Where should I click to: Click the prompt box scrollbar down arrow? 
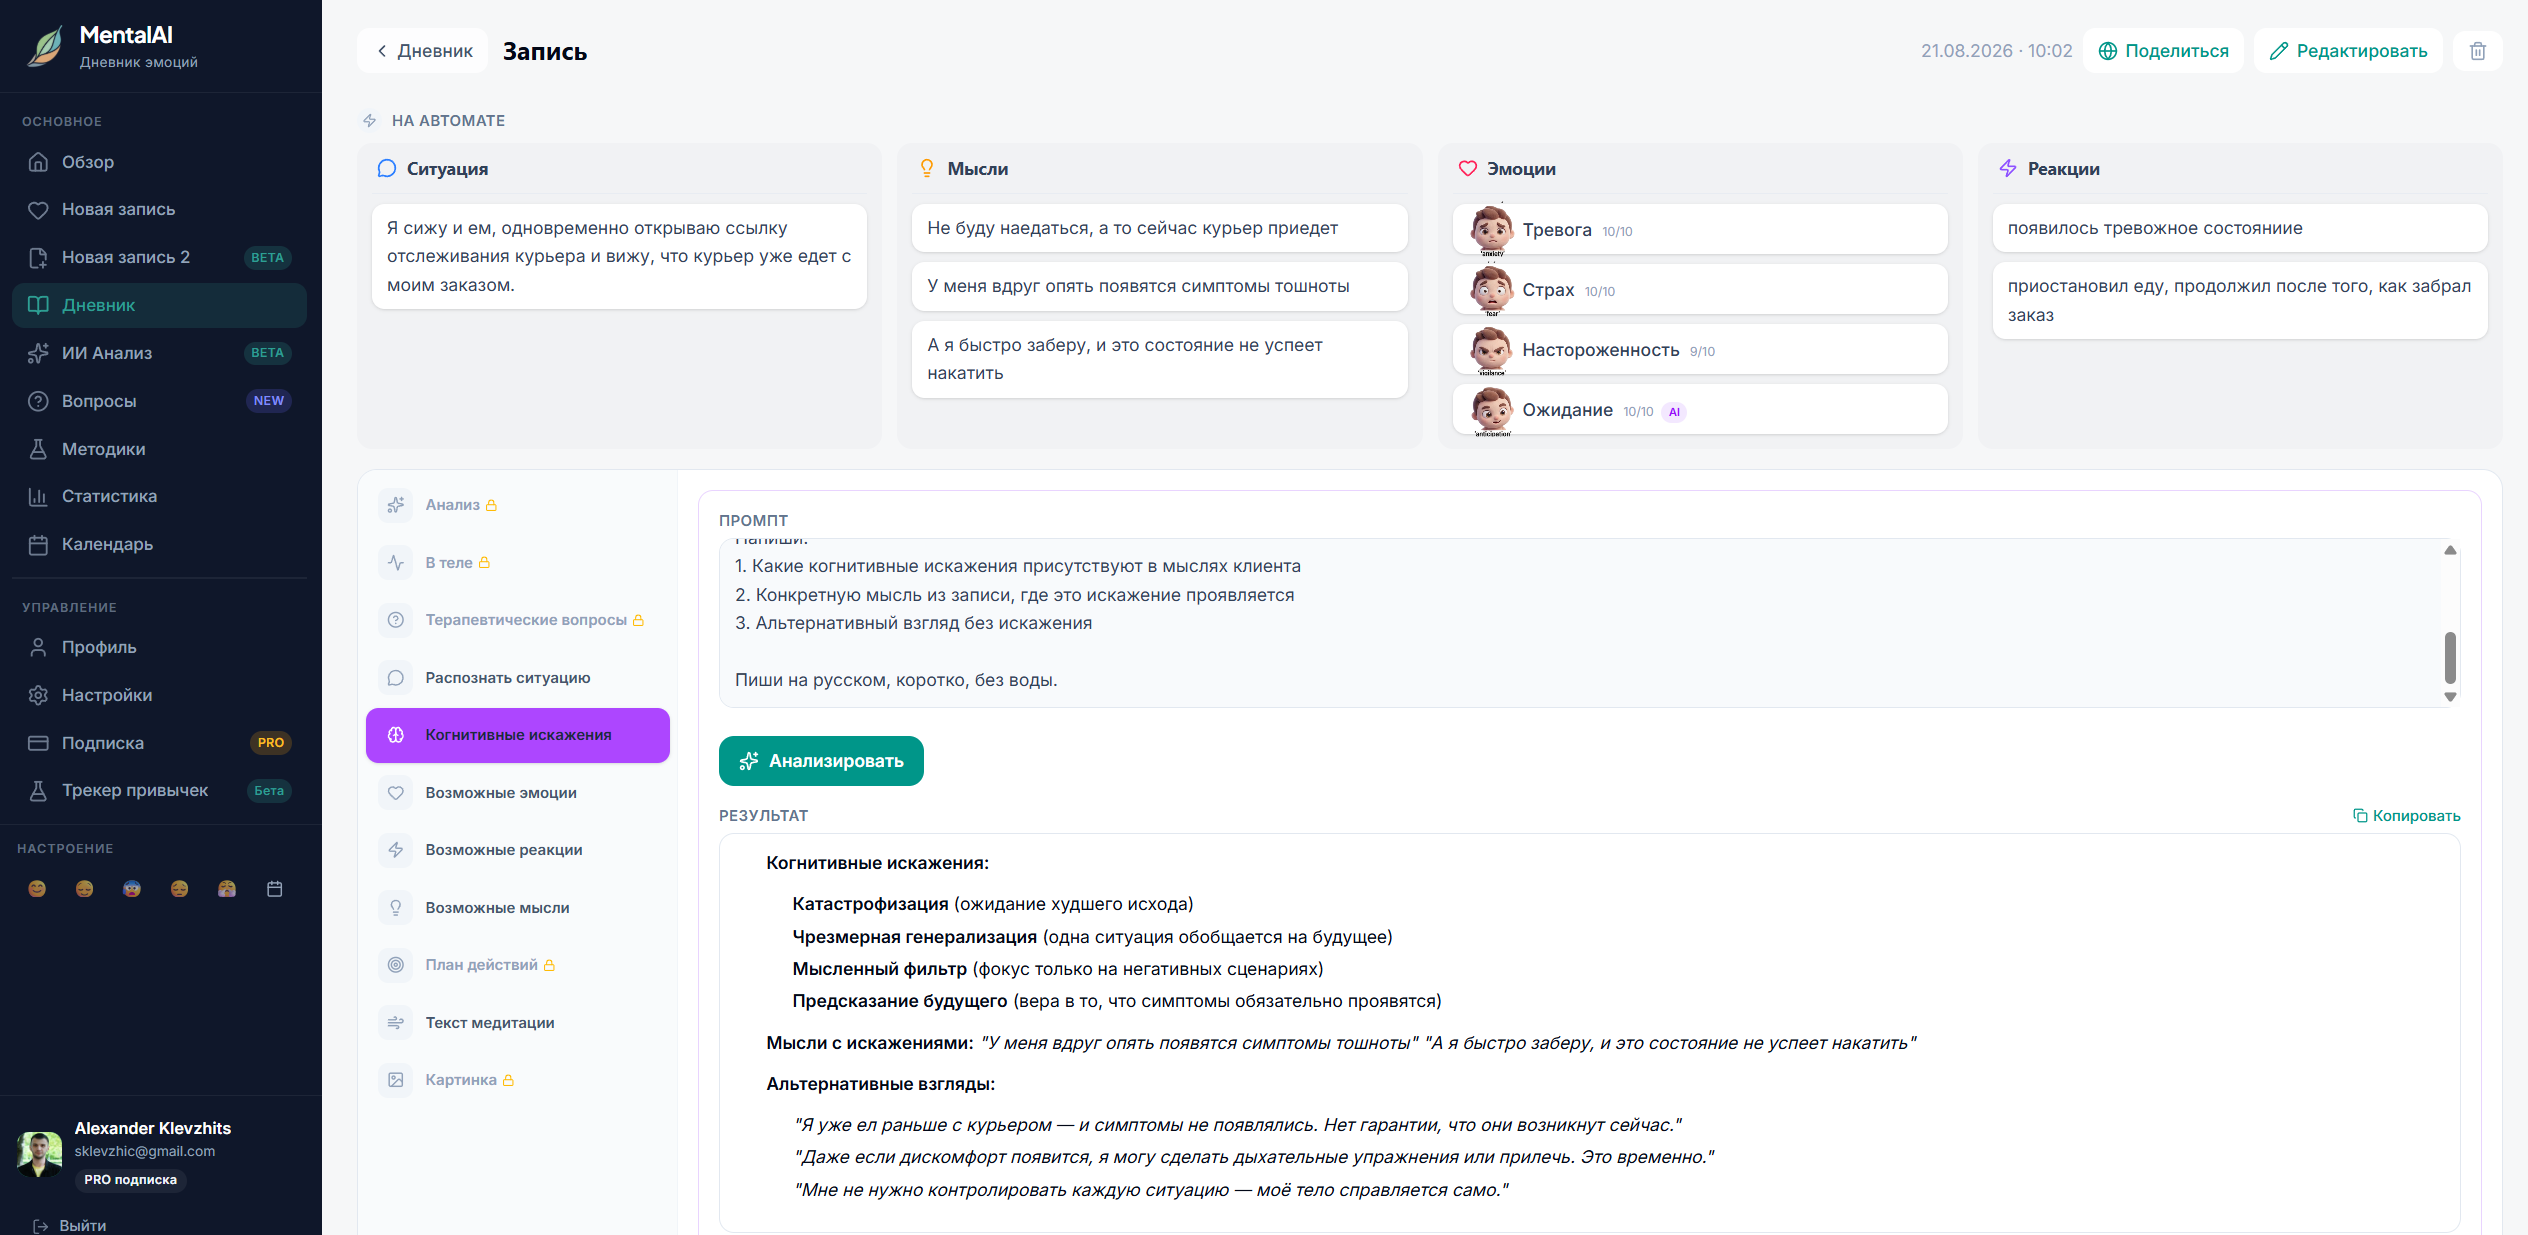tap(2450, 697)
